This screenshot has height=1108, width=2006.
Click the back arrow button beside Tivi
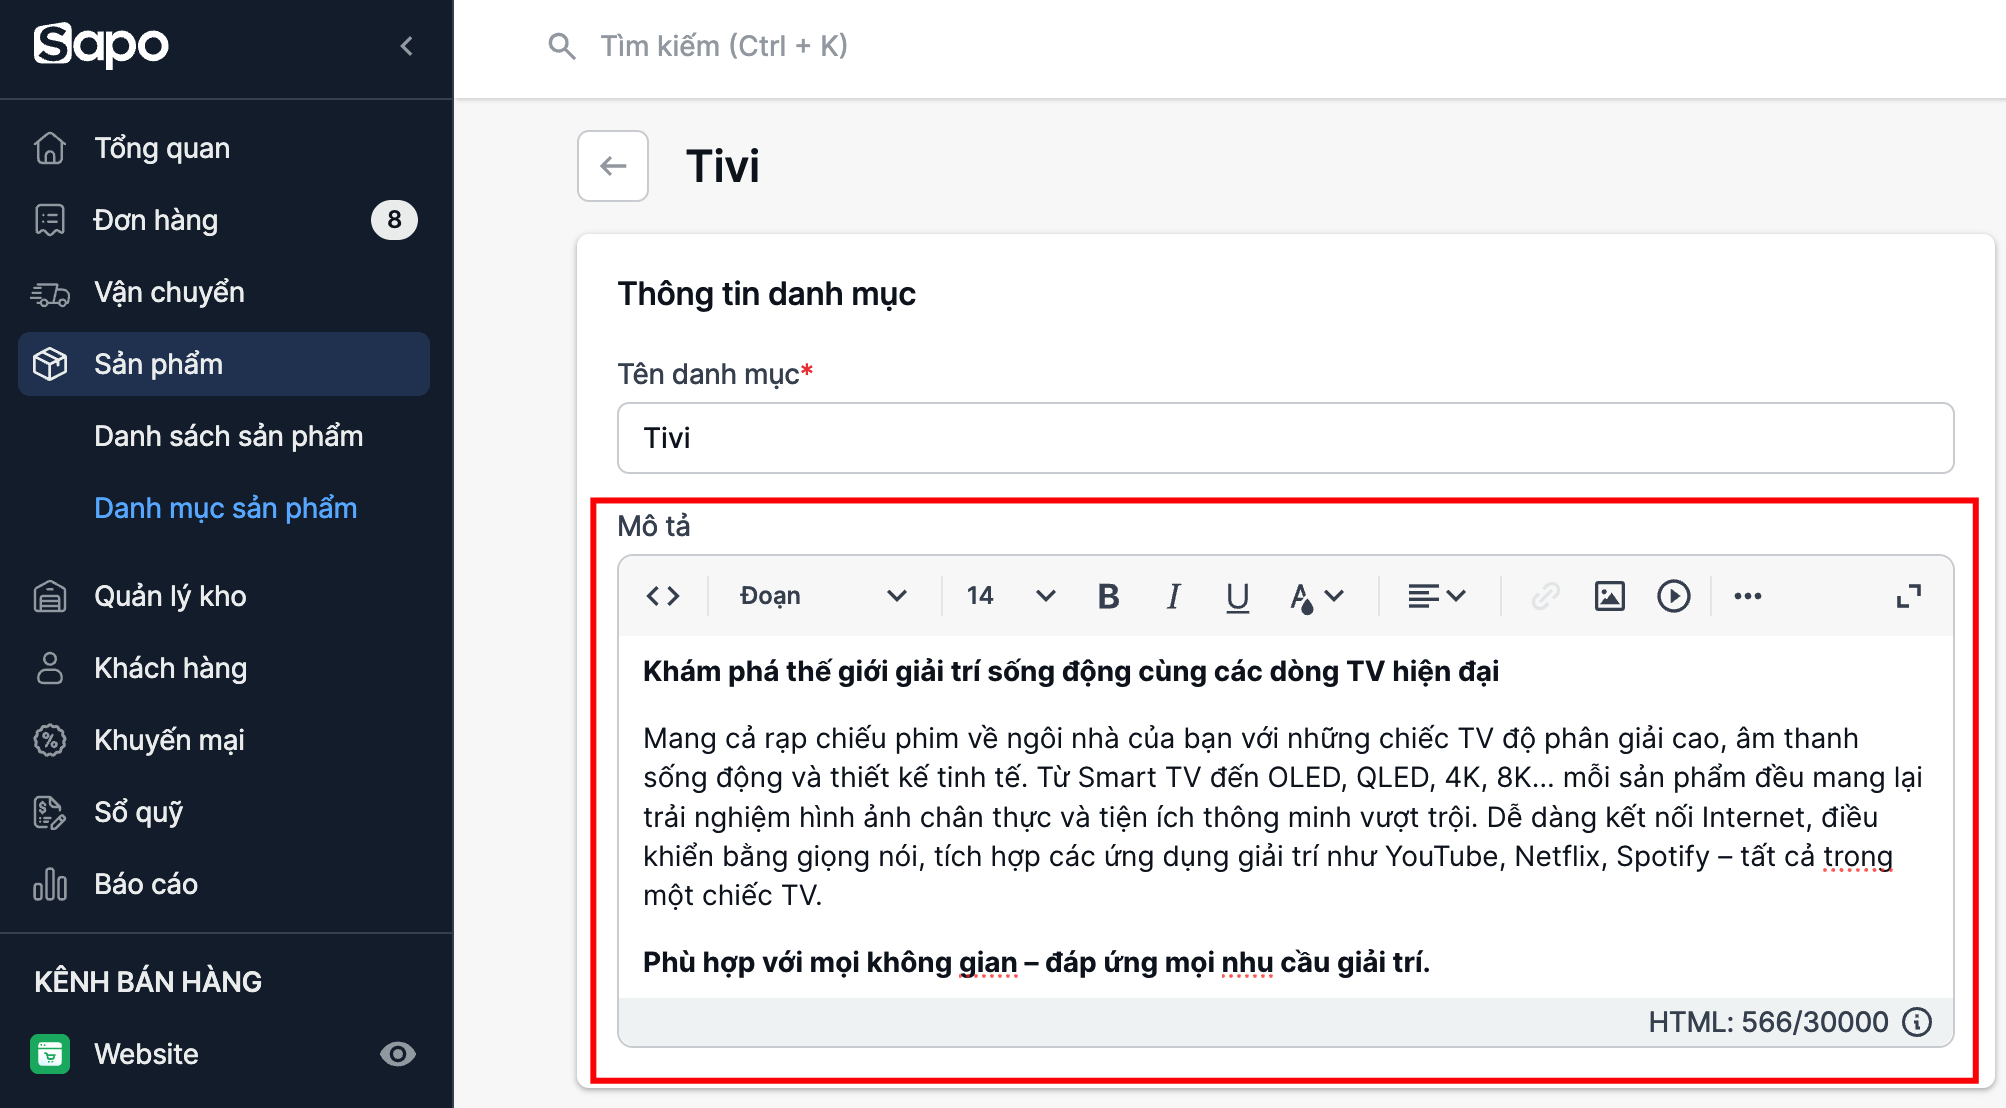coord(613,166)
